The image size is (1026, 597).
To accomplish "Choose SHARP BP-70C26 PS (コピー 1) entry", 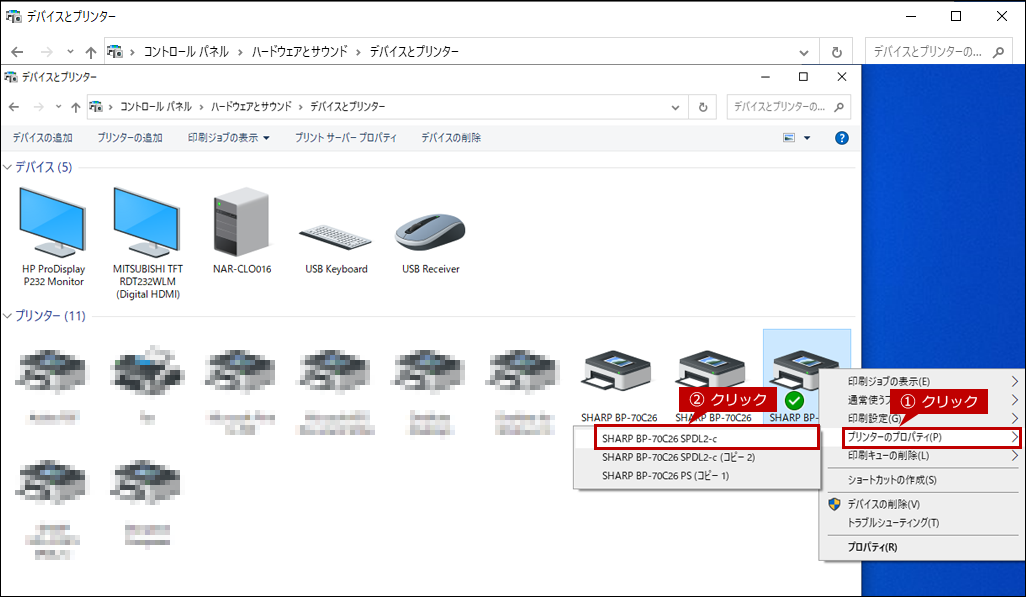I will tap(665, 476).
